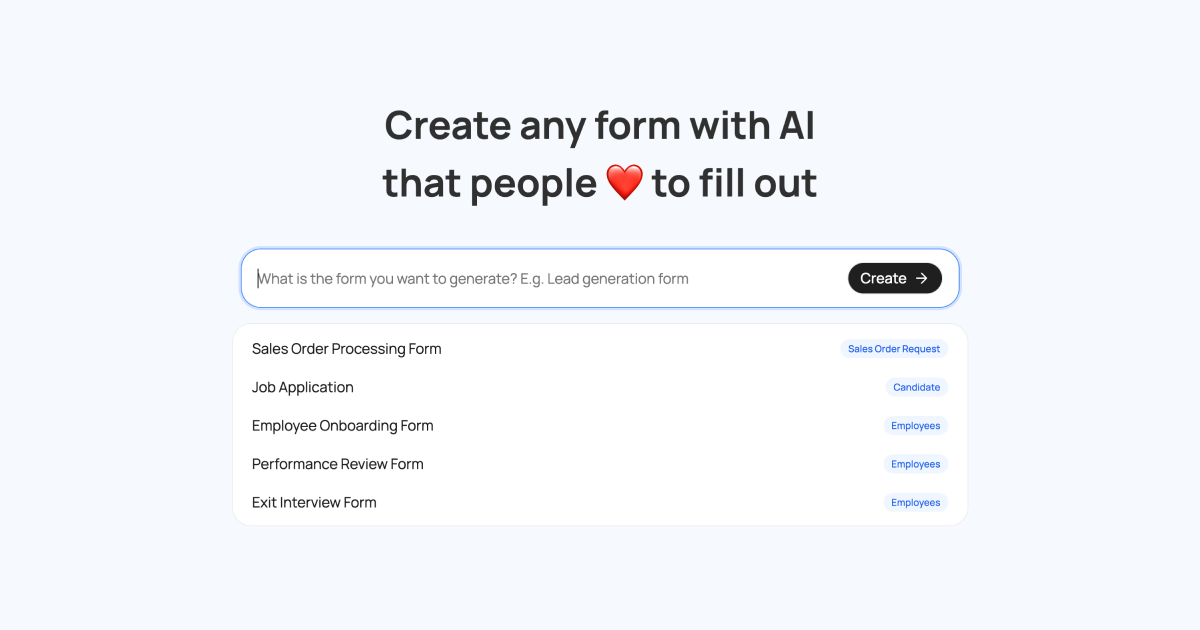The image size is (1200, 630).
Task: Click Employees tag beside Exit Interview Form
Action: (915, 503)
